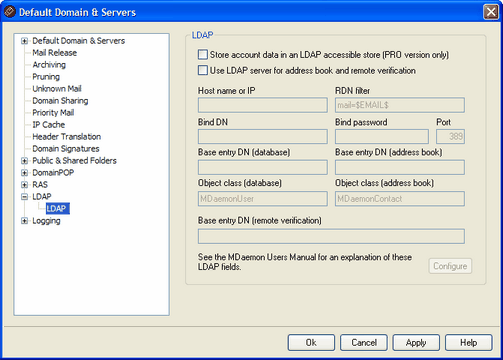Click the Ok button
Image resolution: width=503 pixels, height=360 pixels.
point(311,343)
